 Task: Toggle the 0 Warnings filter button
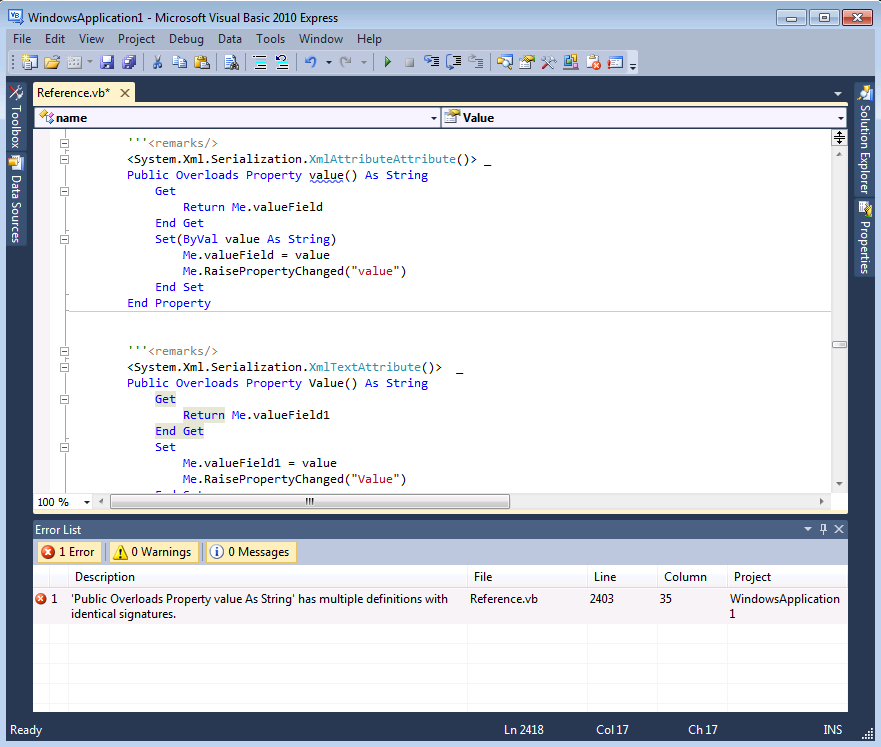[153, 552]
